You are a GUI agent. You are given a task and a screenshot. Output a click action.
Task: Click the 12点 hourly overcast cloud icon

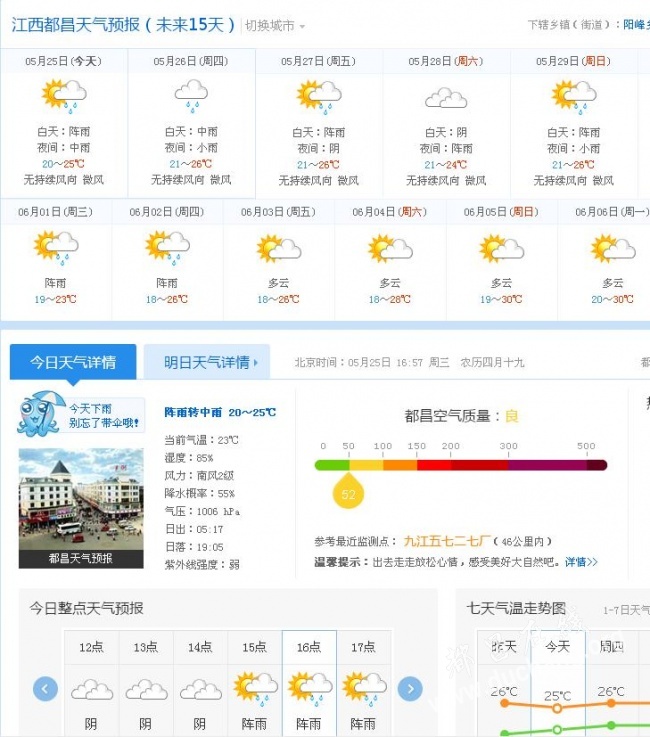(92, 690)
